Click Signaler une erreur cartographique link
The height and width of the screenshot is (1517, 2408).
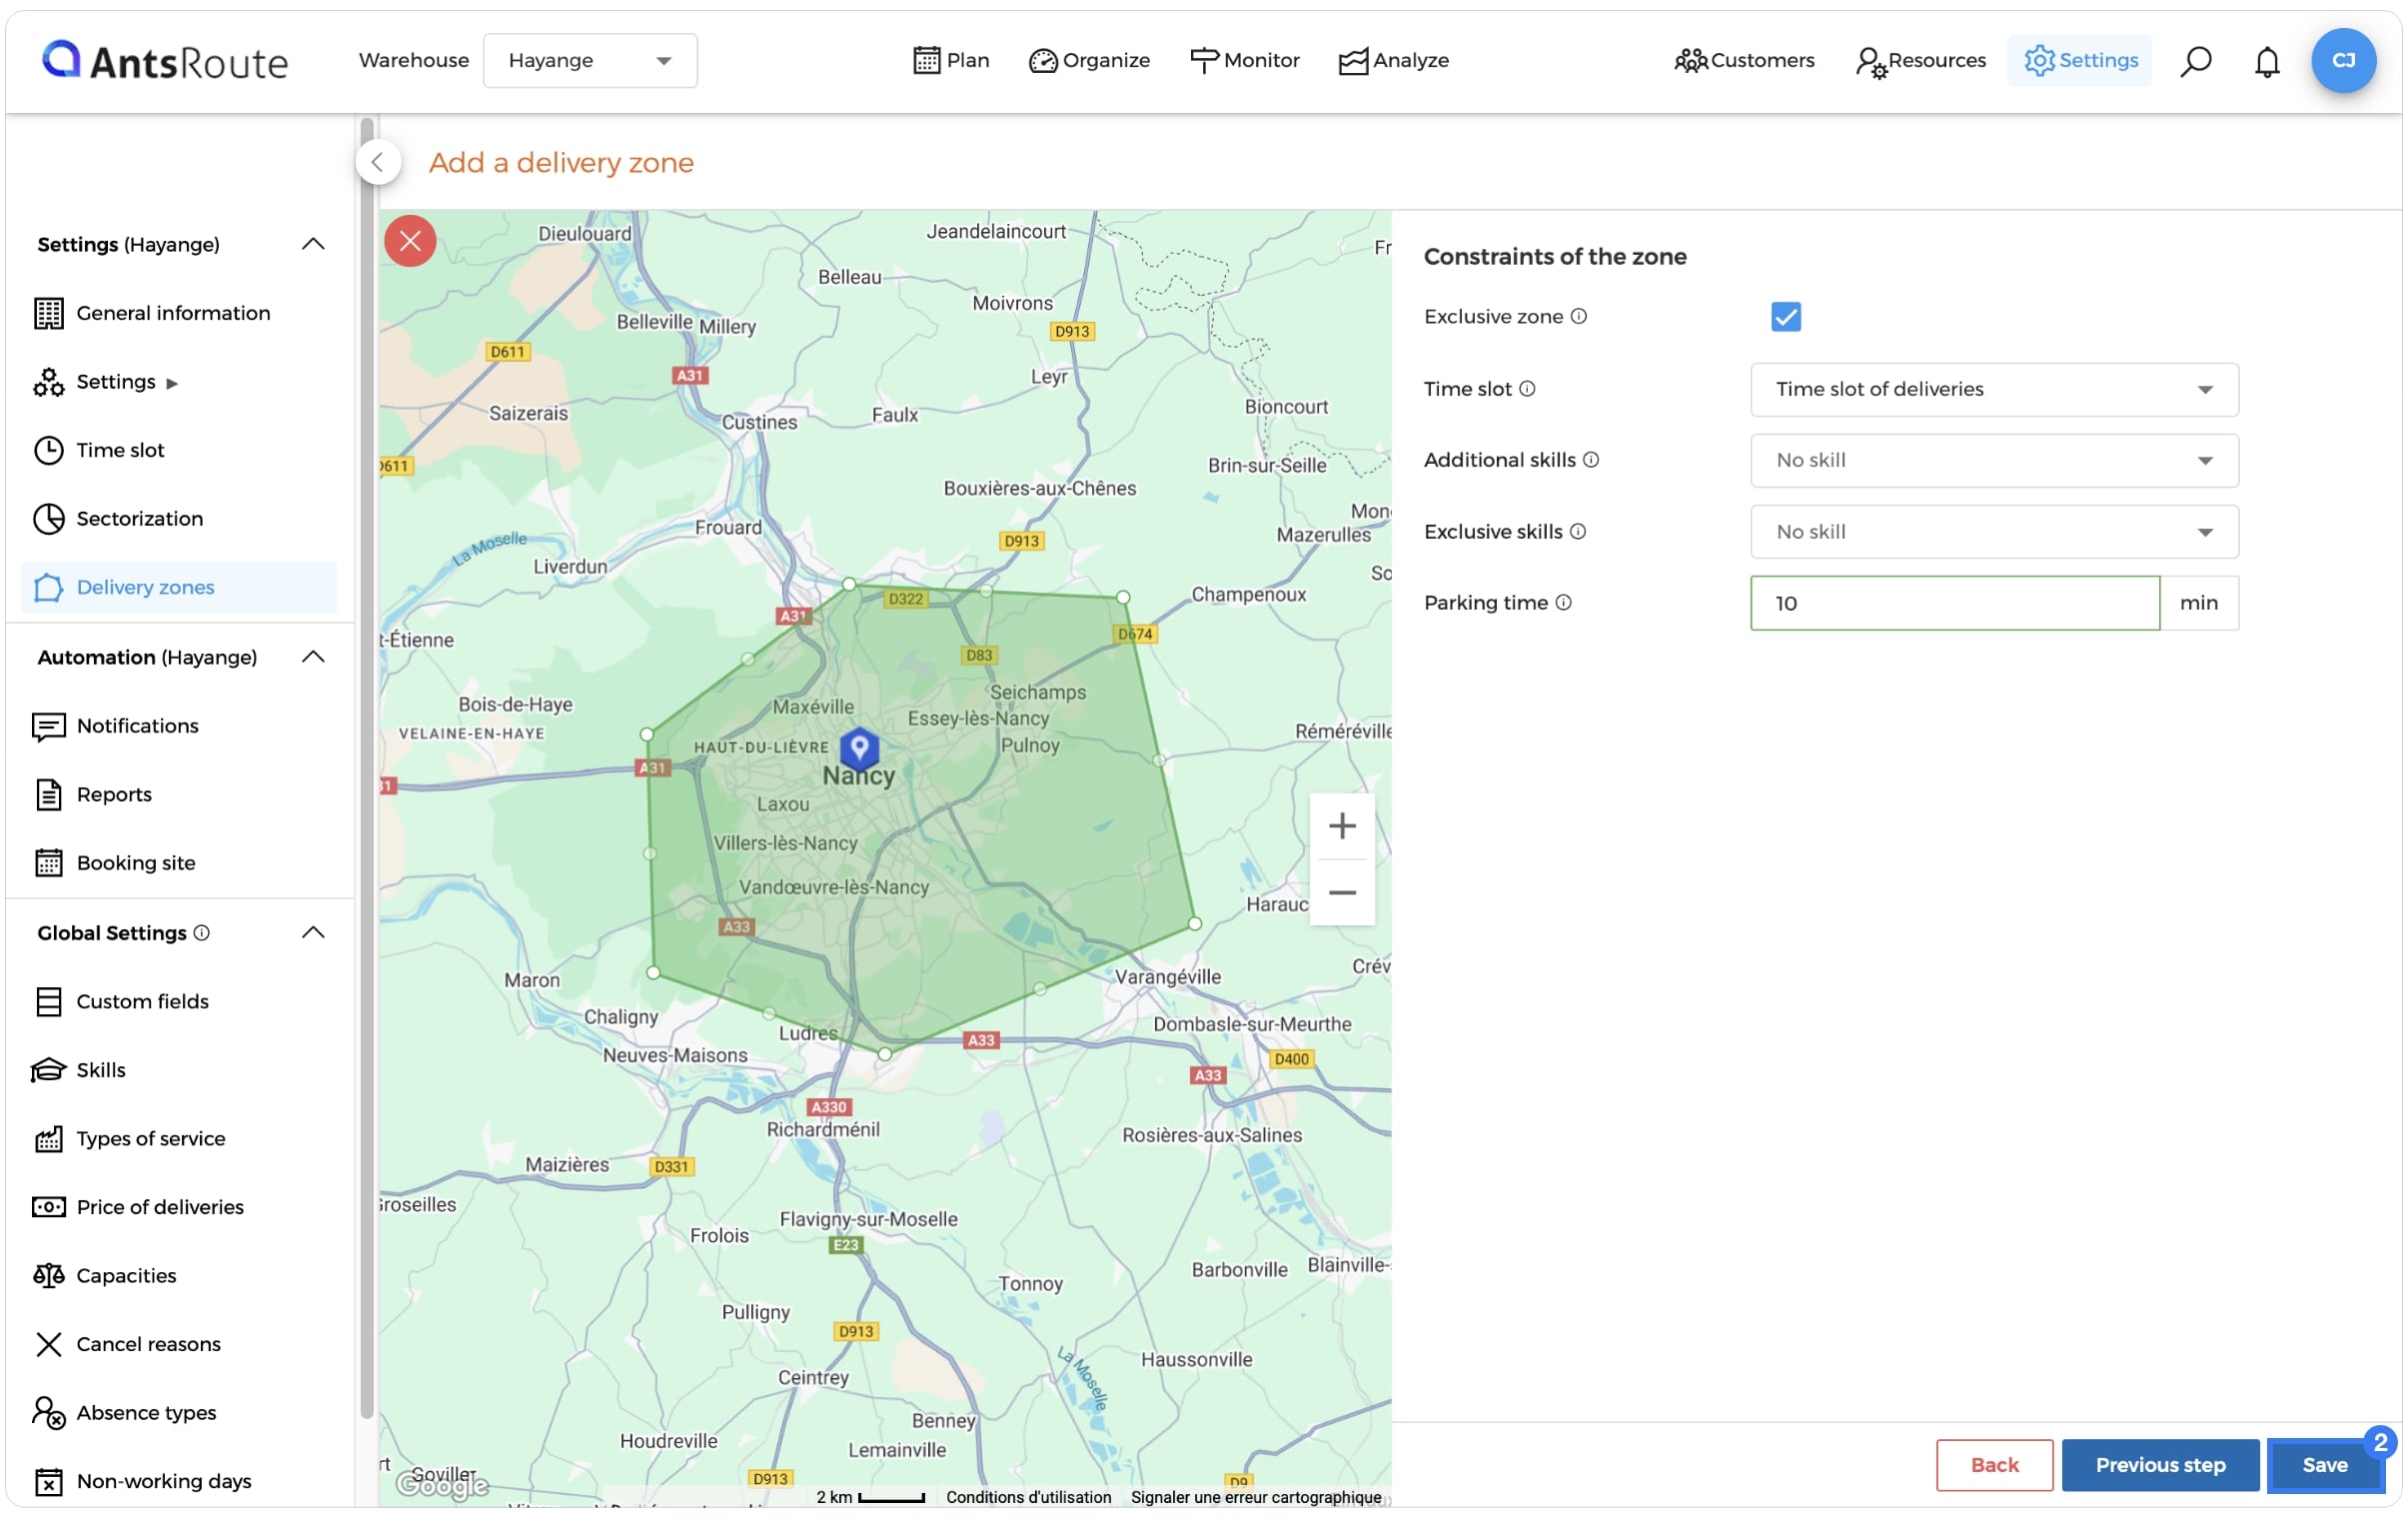coord(1256,1498)
